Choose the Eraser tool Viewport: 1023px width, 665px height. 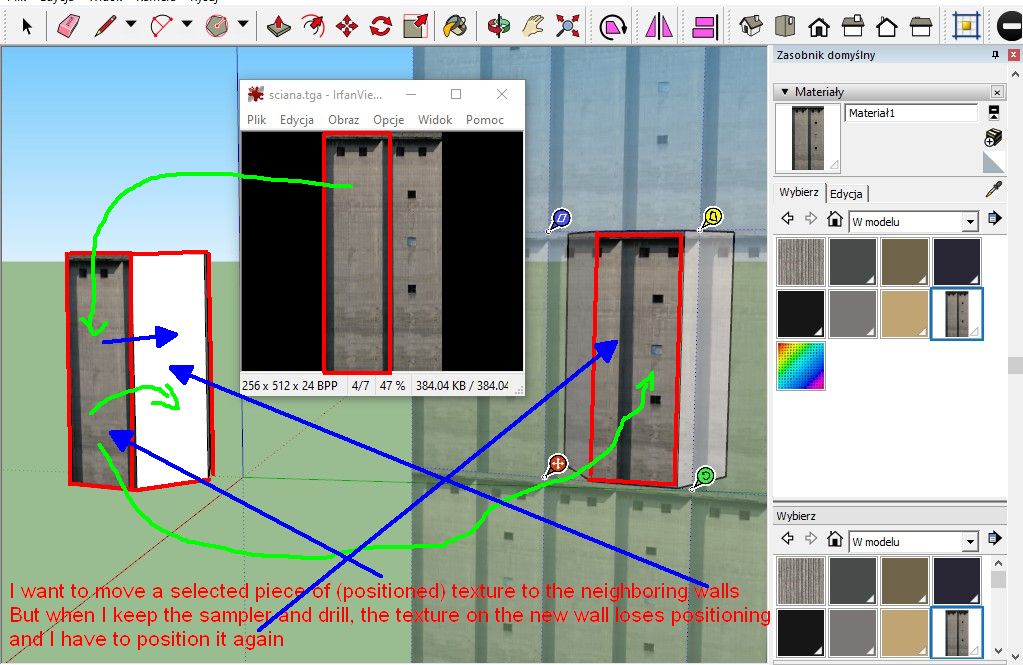click(x=69, y=26)
